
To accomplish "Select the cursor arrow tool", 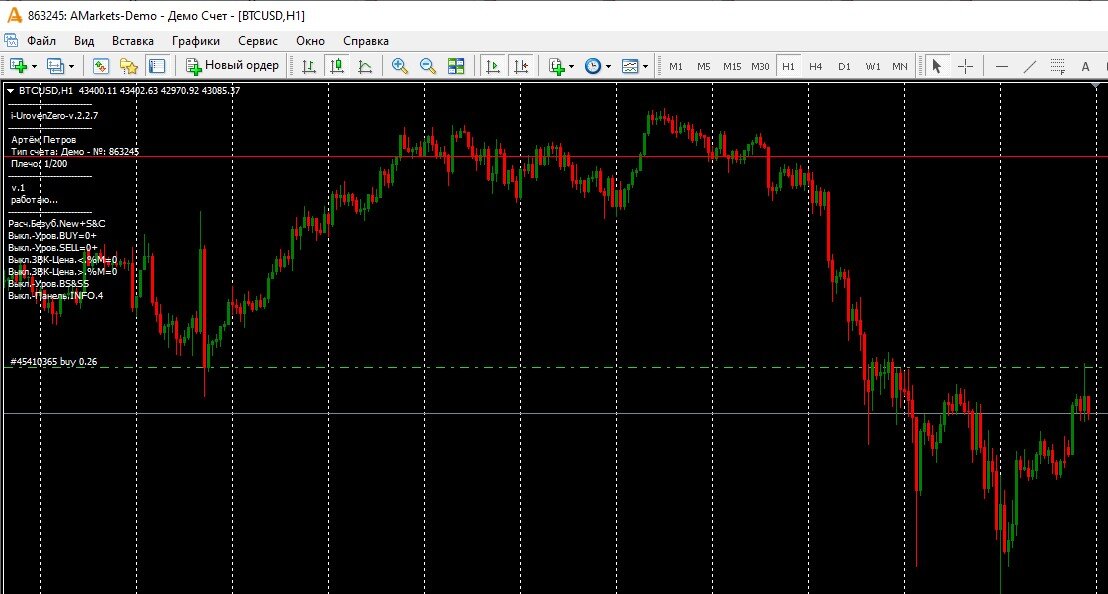I will [937, 66].
